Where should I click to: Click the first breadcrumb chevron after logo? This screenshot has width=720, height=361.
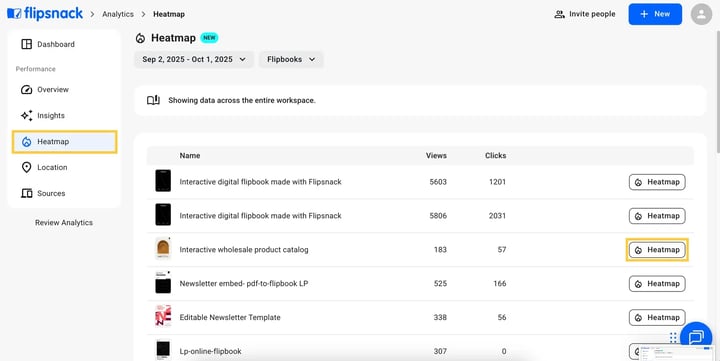coord(92,14)
